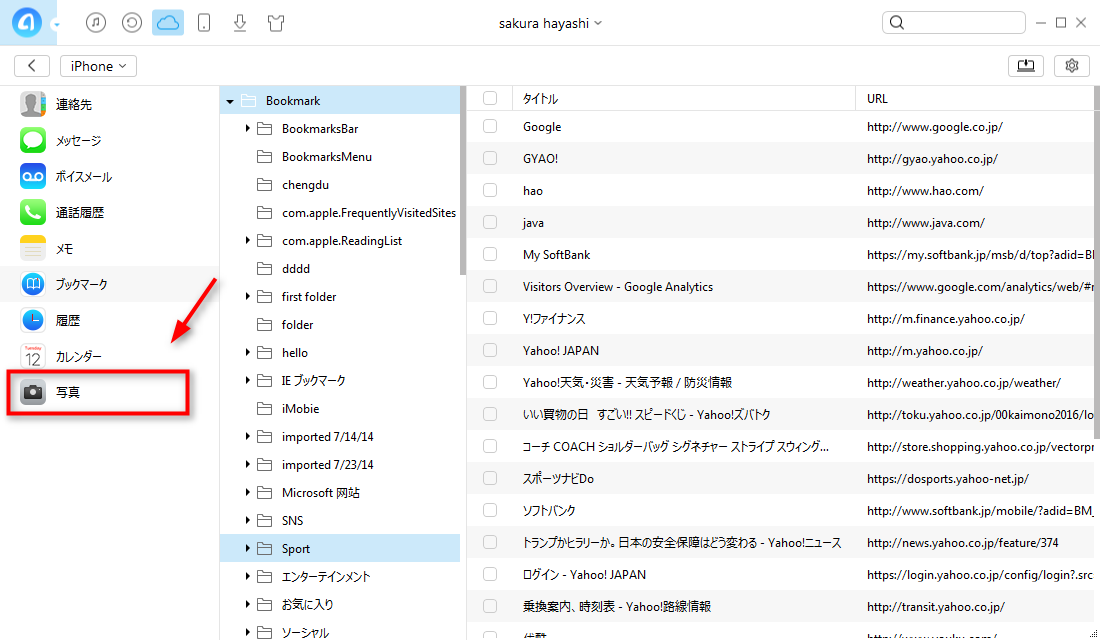1100x640 pixels.
Task: Click the AnyTrans logo icon
Action: click(27, 22)
